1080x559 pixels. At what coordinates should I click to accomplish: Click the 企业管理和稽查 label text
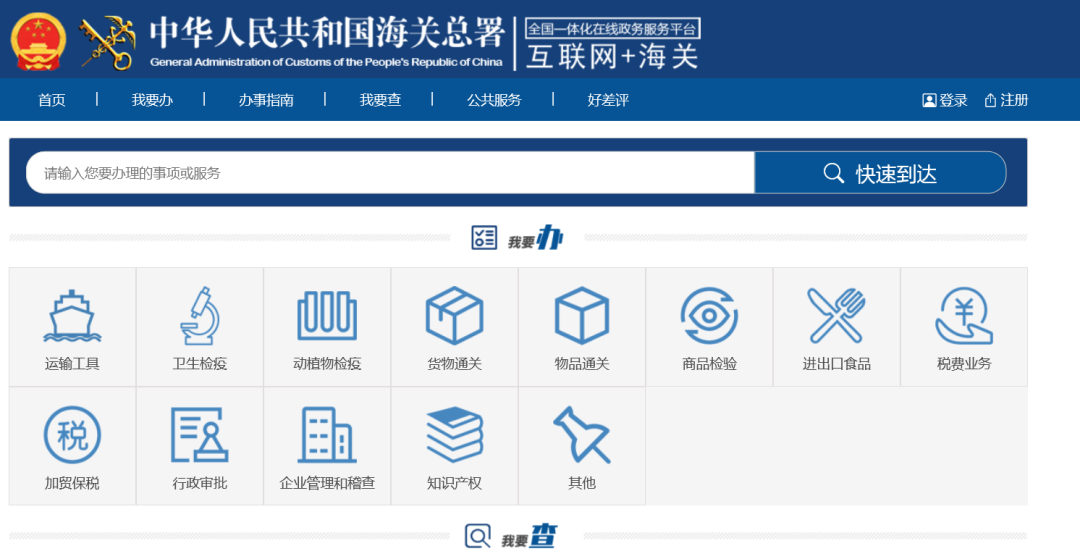click(x=327, y=483)
